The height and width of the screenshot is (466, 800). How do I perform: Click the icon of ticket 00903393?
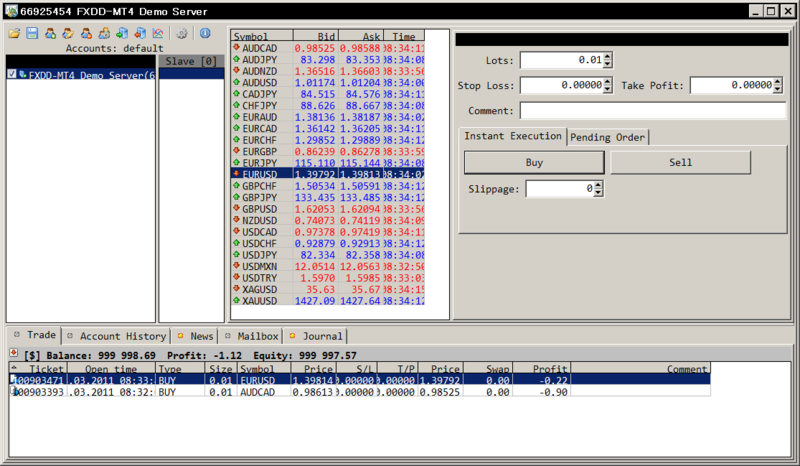pos(14,392)
